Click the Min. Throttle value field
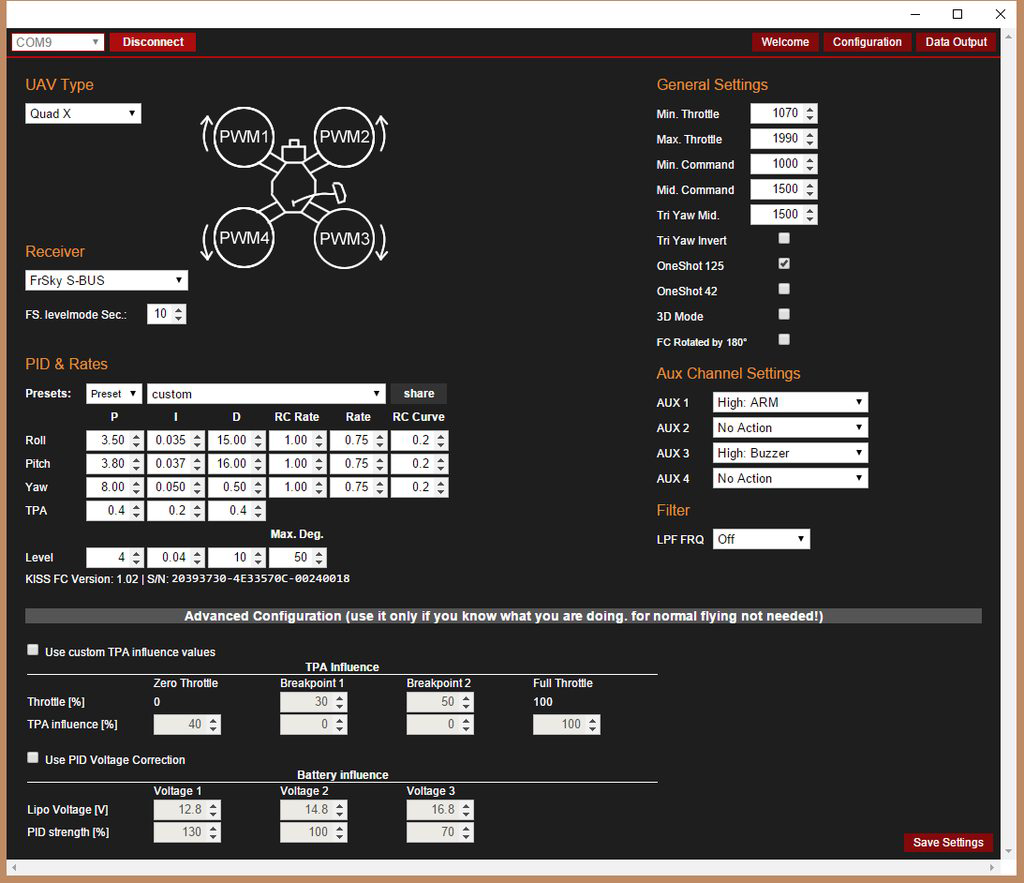 pos(784,114)
